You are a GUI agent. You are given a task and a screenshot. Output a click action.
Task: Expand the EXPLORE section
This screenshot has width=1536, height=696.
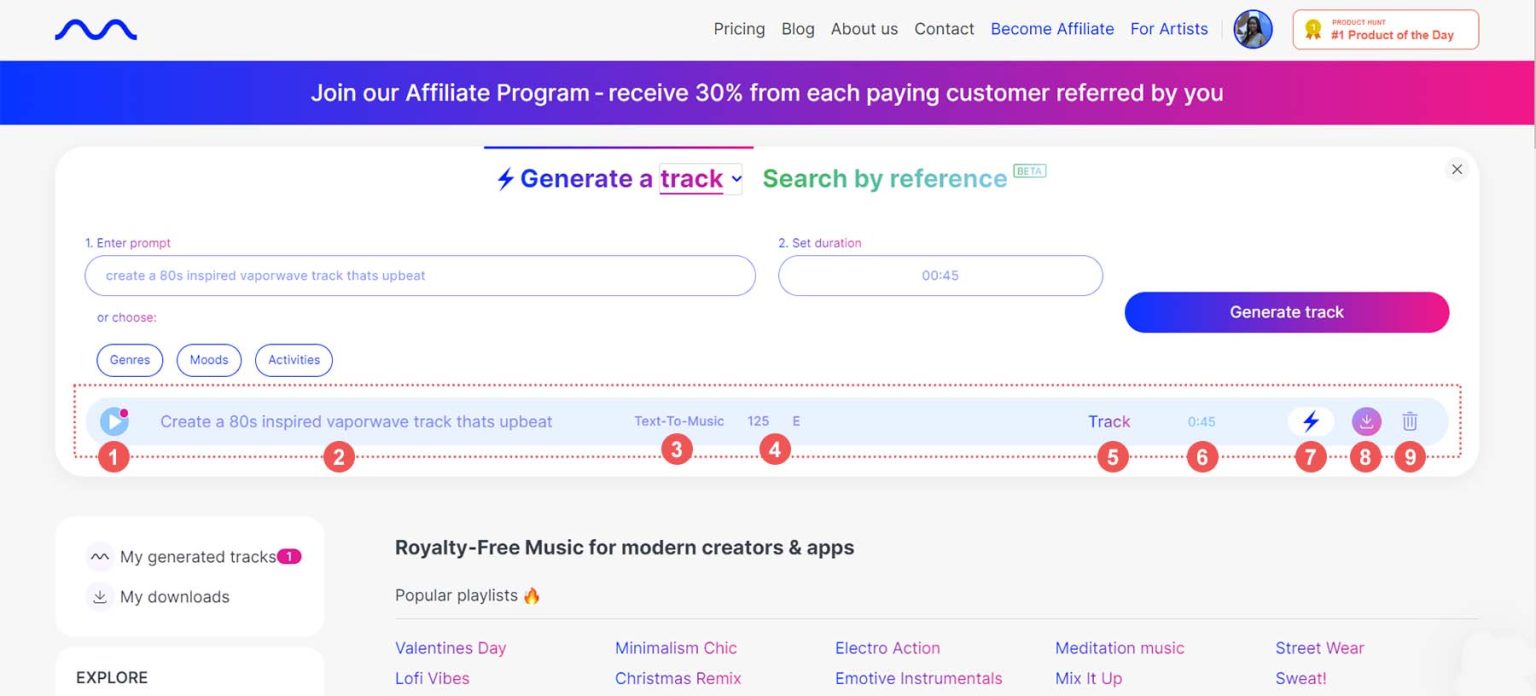click(111, 677)
